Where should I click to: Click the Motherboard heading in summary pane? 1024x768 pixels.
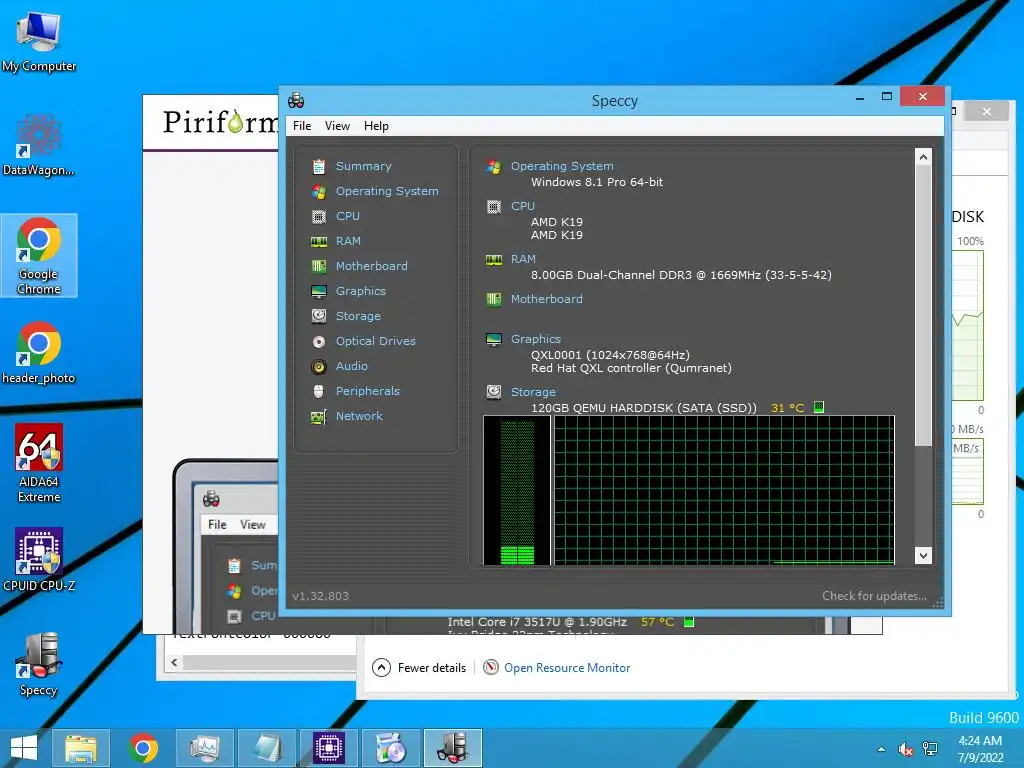pyautogui.click(x=547, y=299)
